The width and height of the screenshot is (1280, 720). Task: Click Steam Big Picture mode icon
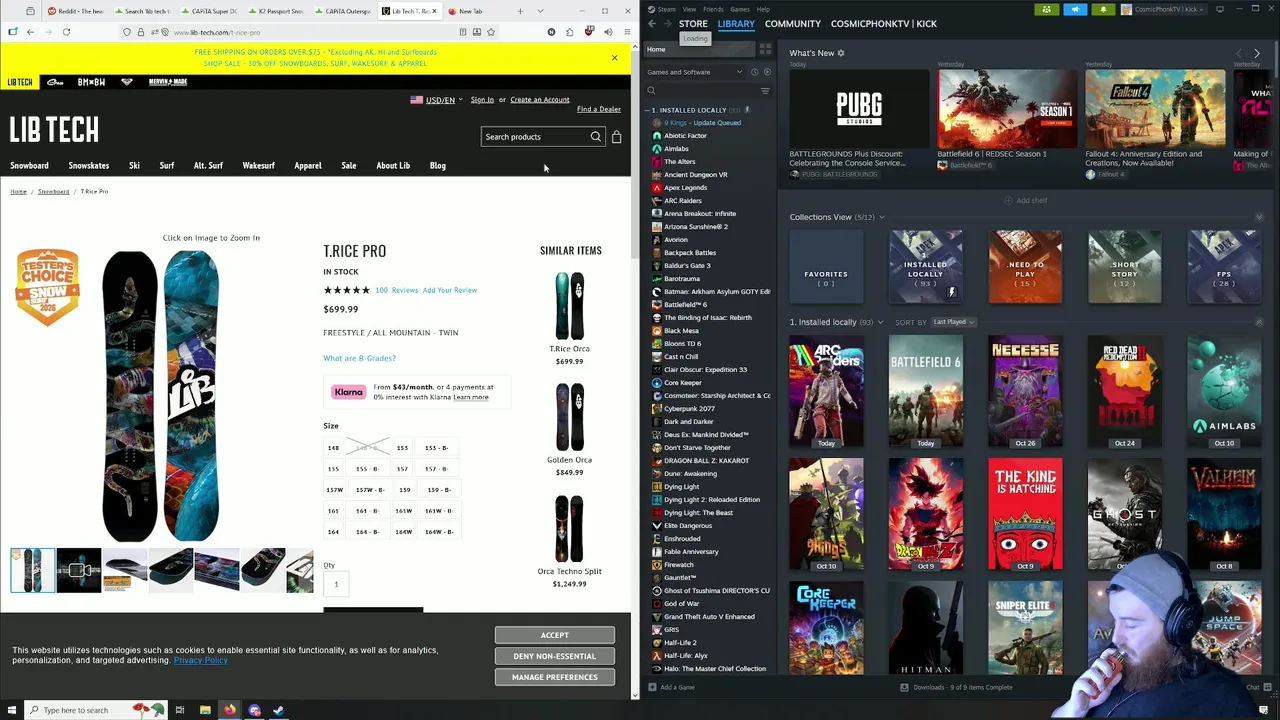point(1219,9)
